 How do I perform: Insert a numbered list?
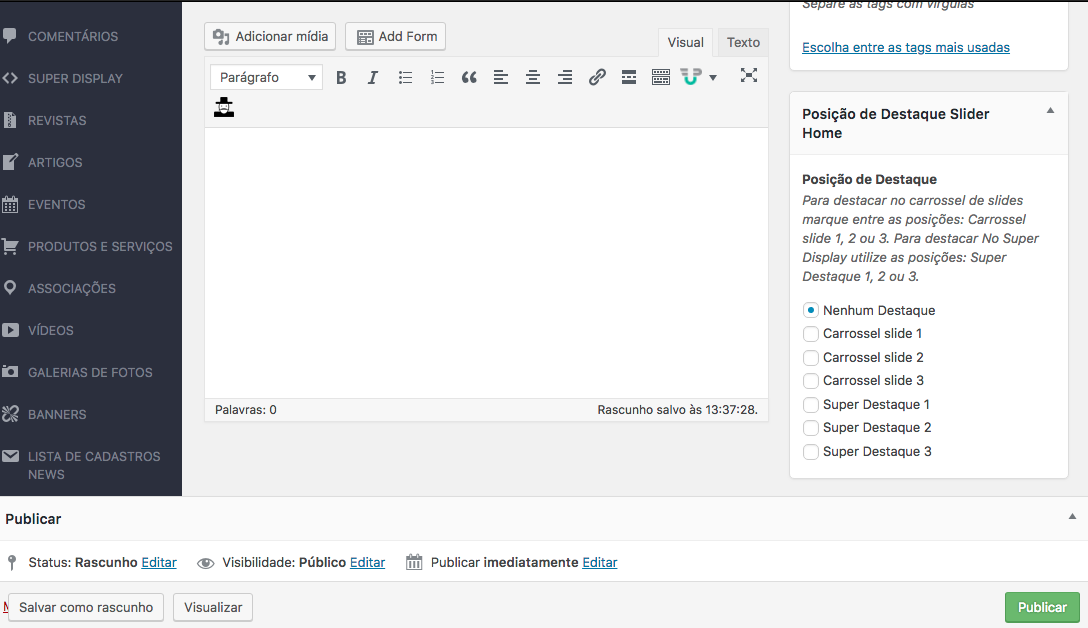(x=437, y=77)
